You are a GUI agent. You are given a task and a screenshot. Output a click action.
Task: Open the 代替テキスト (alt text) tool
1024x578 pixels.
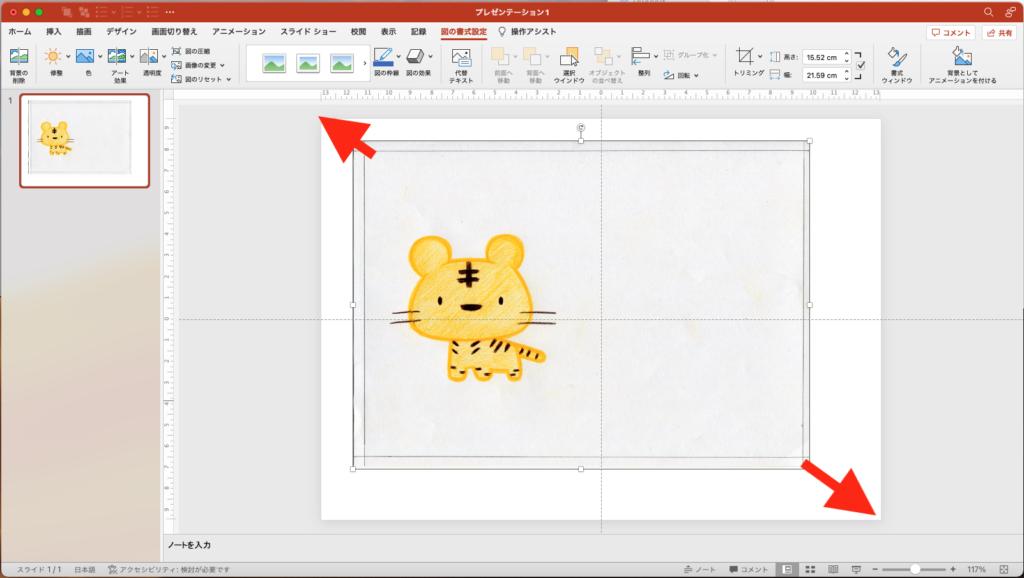(461, 58)
